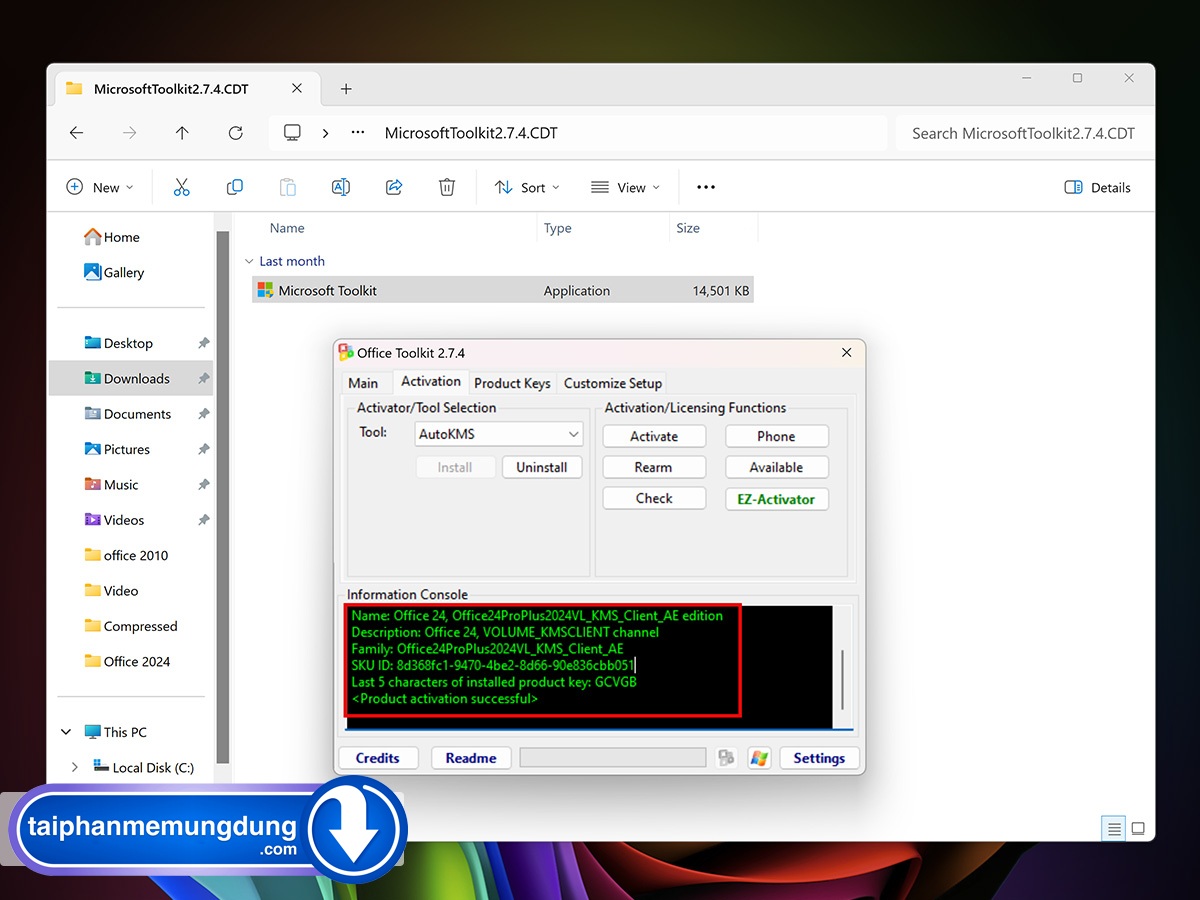Click the Cut scissors icon in Explorer toolbar
1200x900 pixels.
point(181,187)
